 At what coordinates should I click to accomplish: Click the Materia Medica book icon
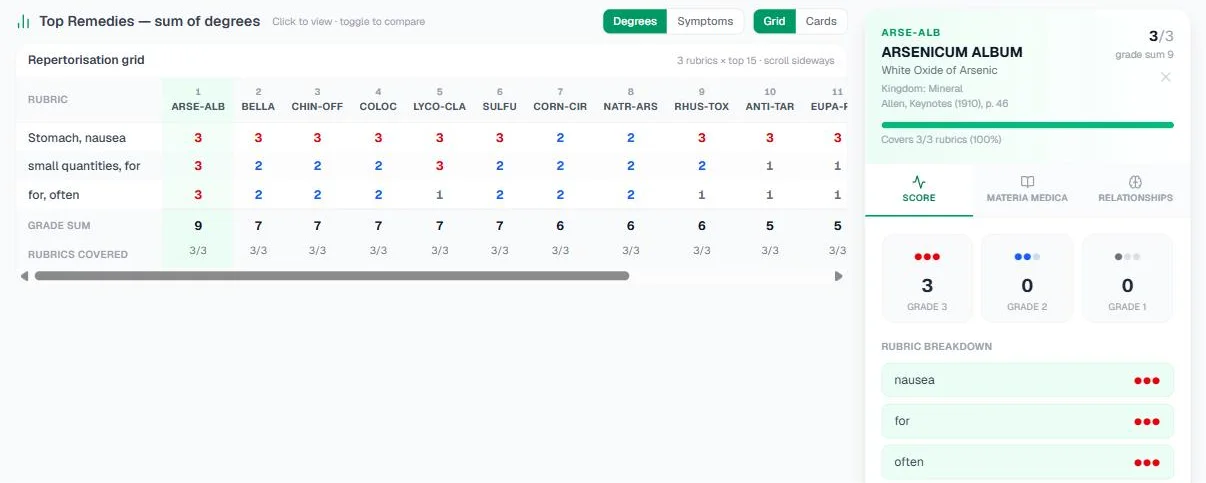[x=1027, y=182]
